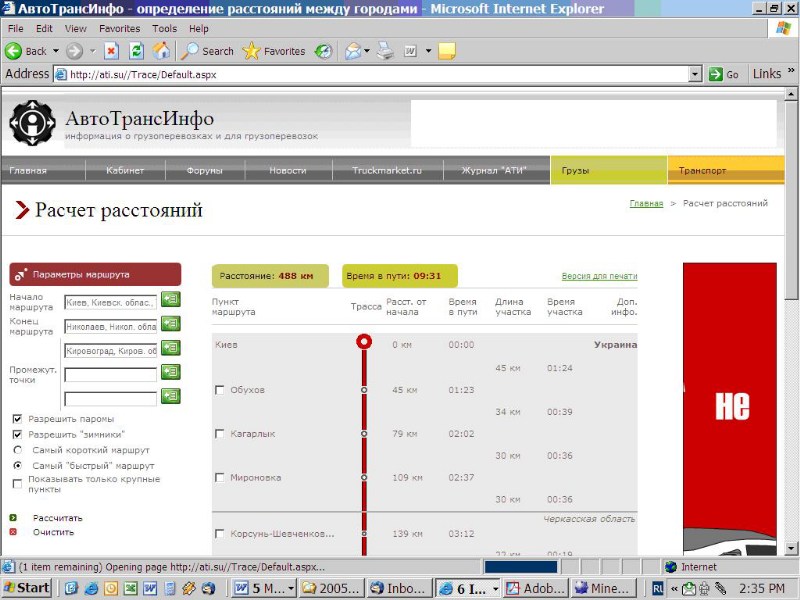Click the Print toolbar icon
800x600 pixels.
click(x=385, y=51)
